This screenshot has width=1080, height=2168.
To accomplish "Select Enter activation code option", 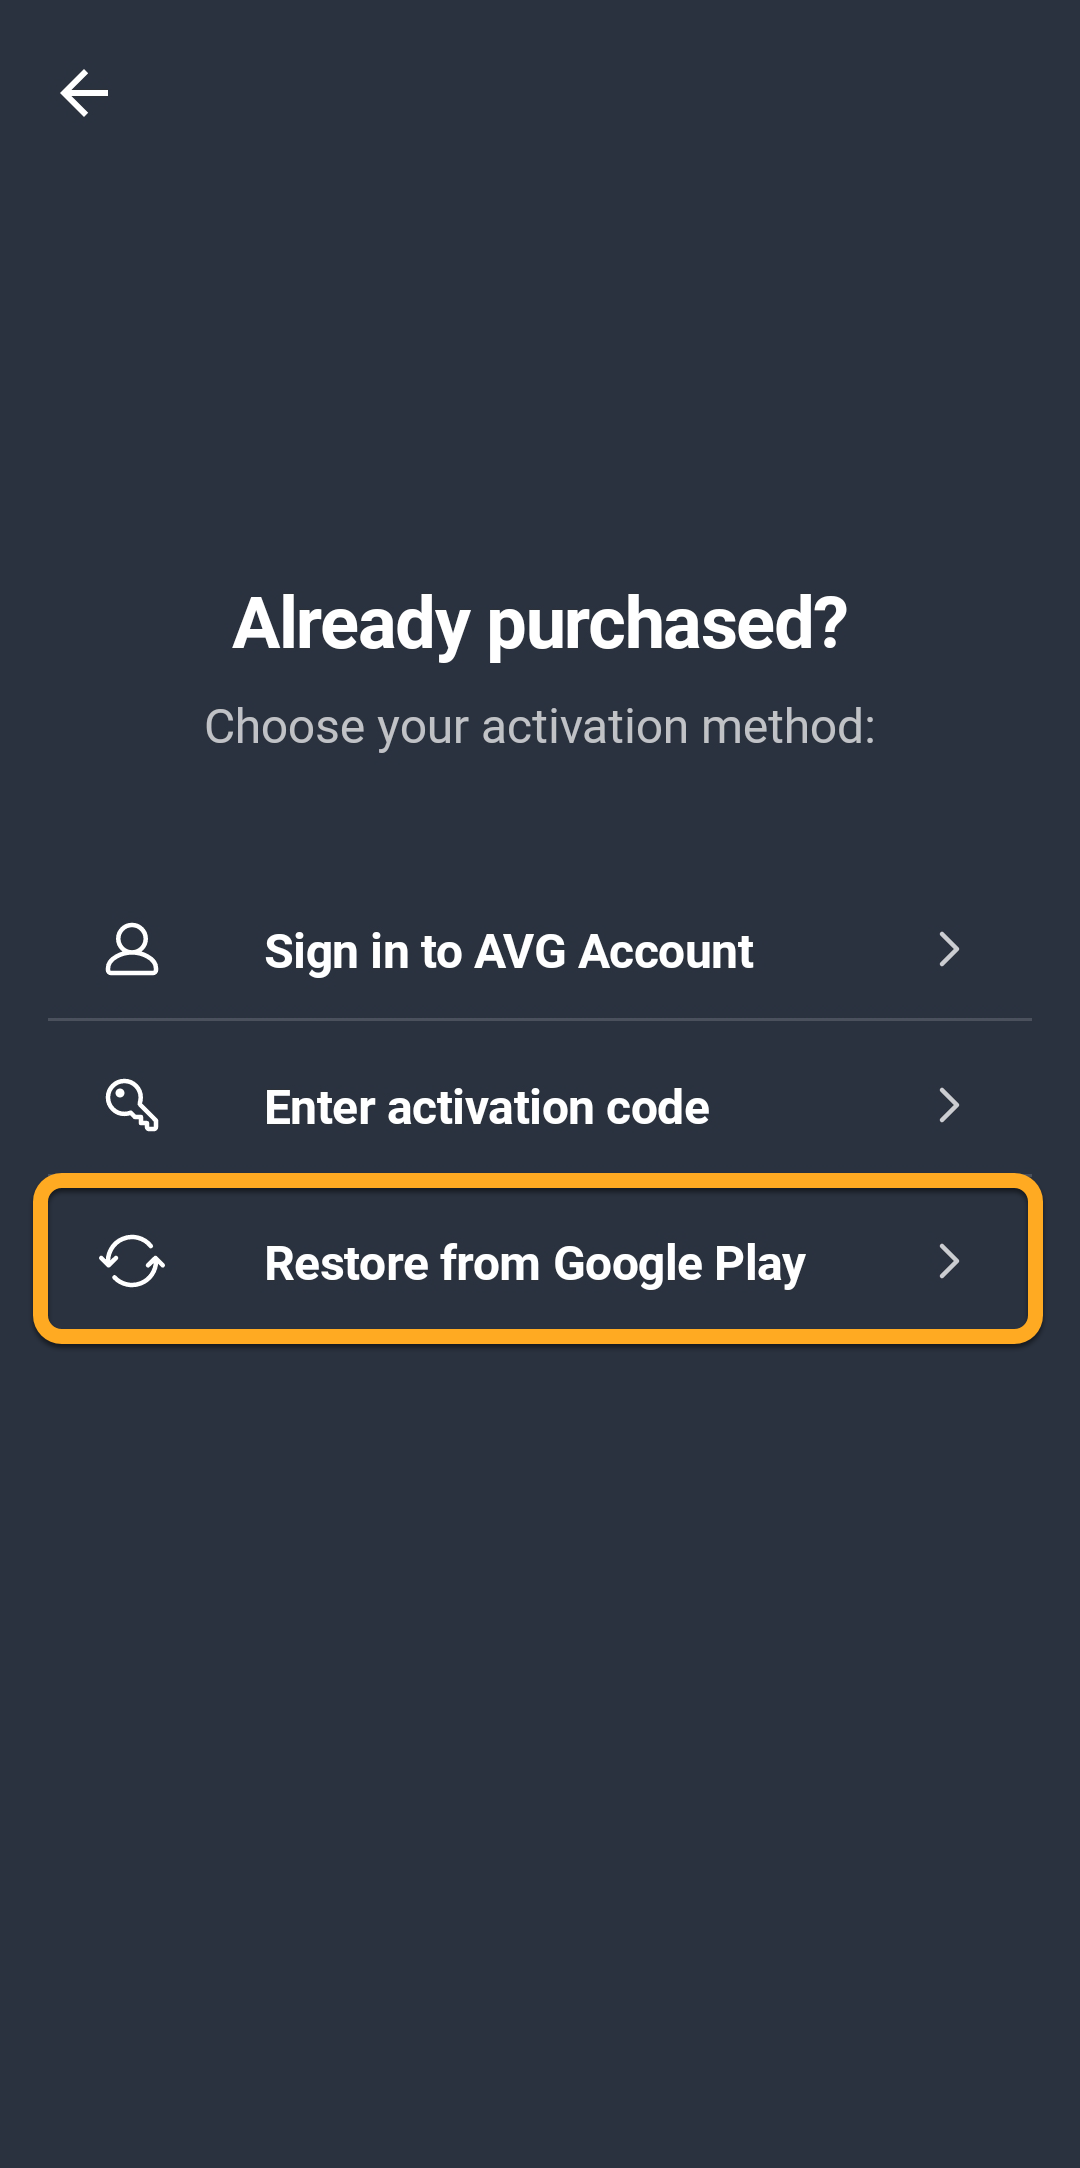I will click(x=487, y=1107).
